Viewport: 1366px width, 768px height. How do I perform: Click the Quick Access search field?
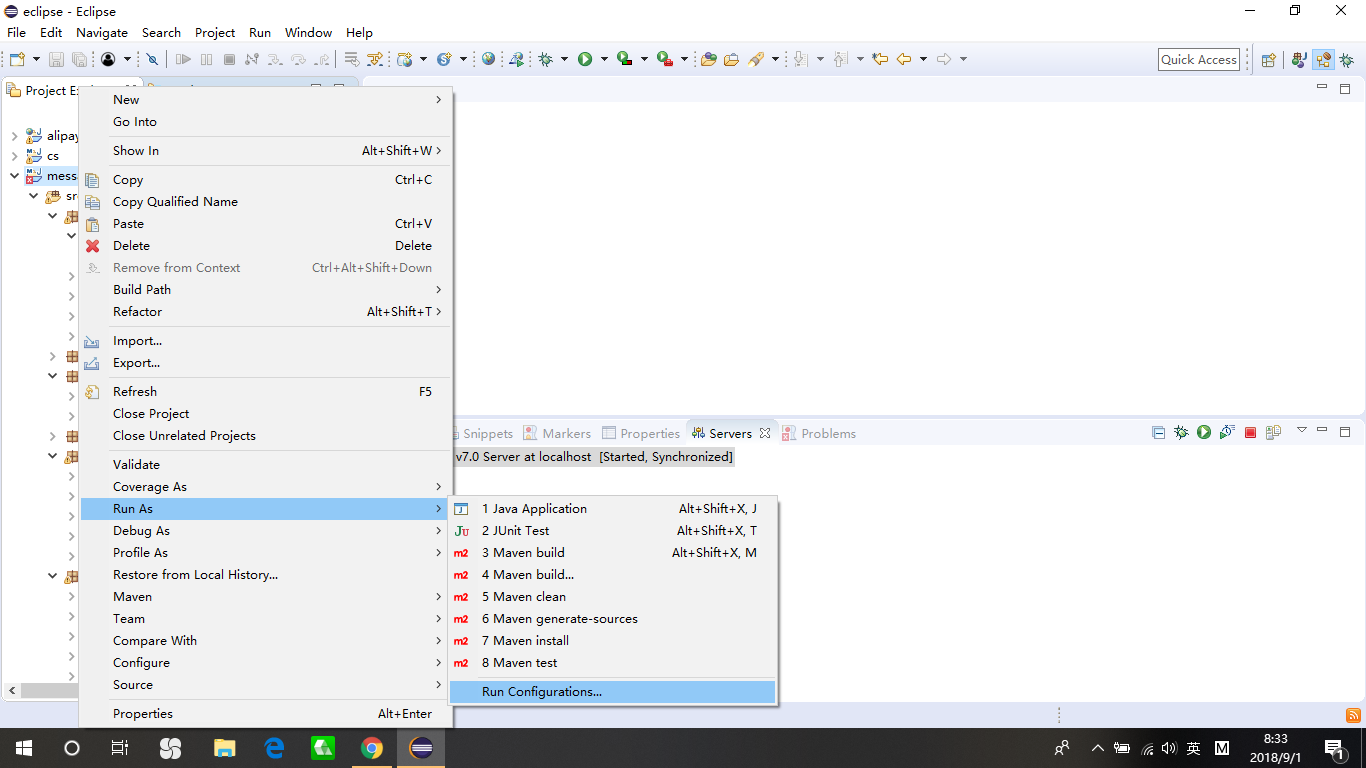tap(1199, 60)
